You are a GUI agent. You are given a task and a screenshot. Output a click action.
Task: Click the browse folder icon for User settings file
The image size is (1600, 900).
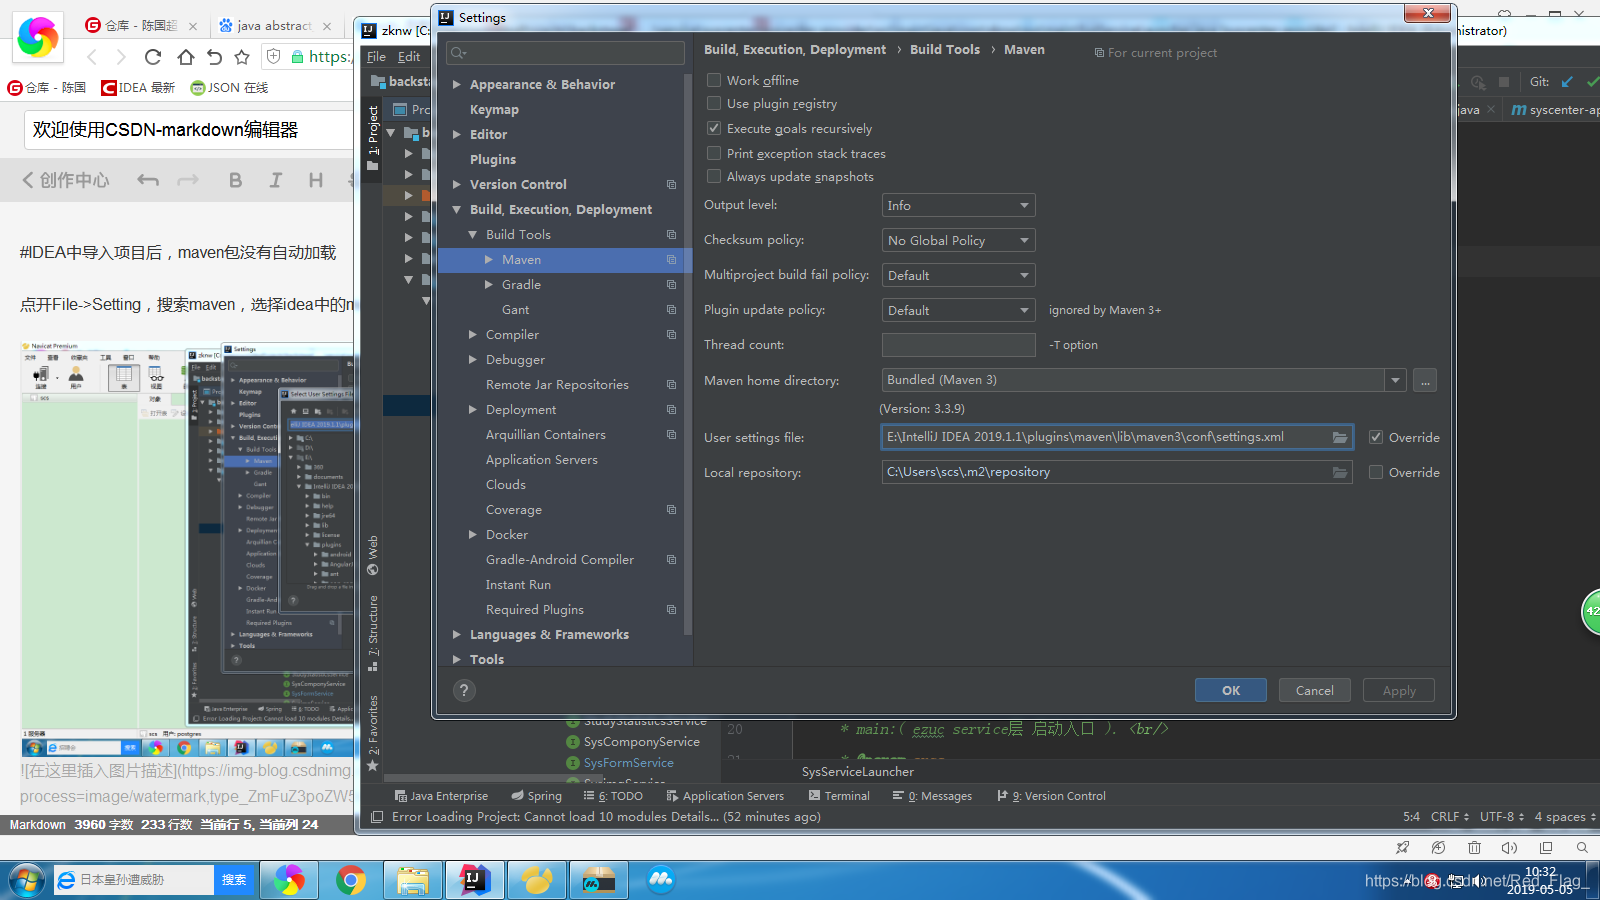click(1340, 437)
